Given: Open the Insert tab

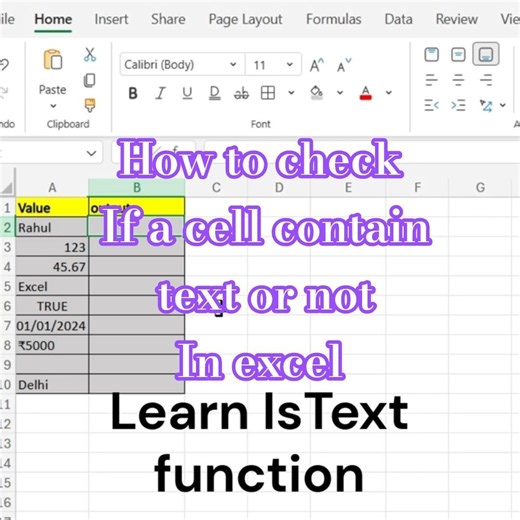Looking at the screenshot, I should click(111, 19).
